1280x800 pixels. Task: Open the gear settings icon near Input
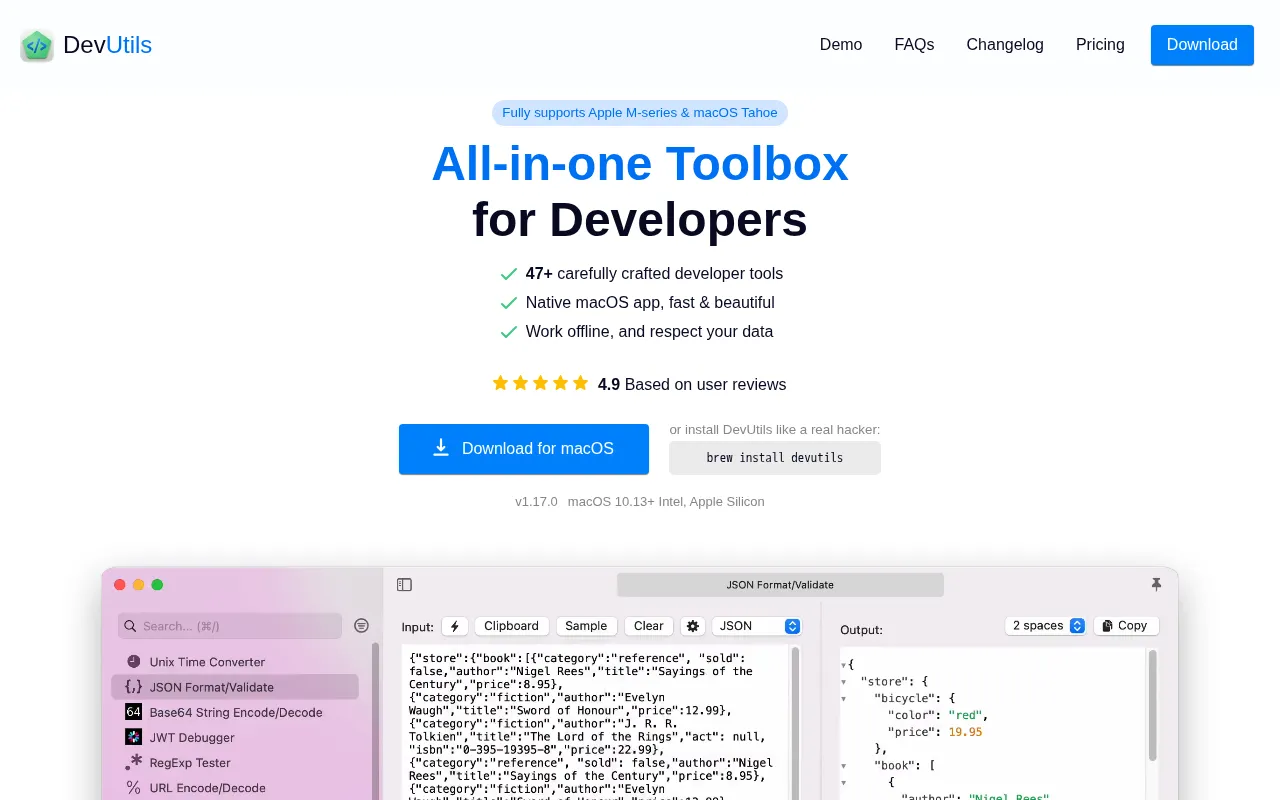[x=693, y=626]
